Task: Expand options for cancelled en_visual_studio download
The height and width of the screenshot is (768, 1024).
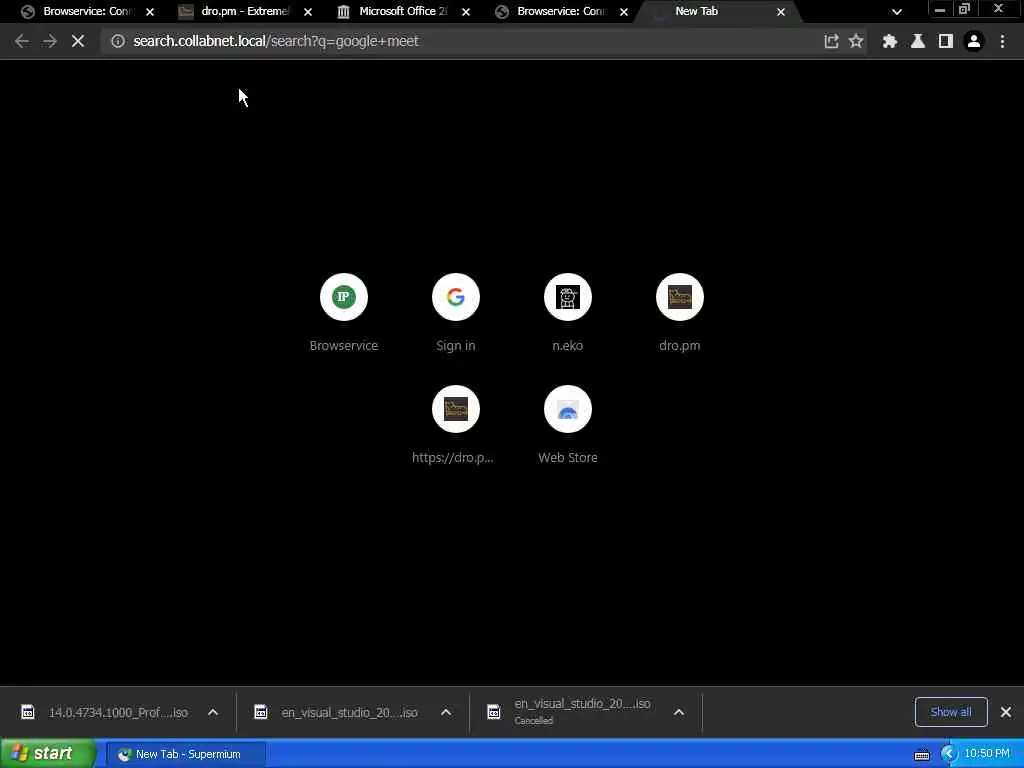Action: (679, 712)
